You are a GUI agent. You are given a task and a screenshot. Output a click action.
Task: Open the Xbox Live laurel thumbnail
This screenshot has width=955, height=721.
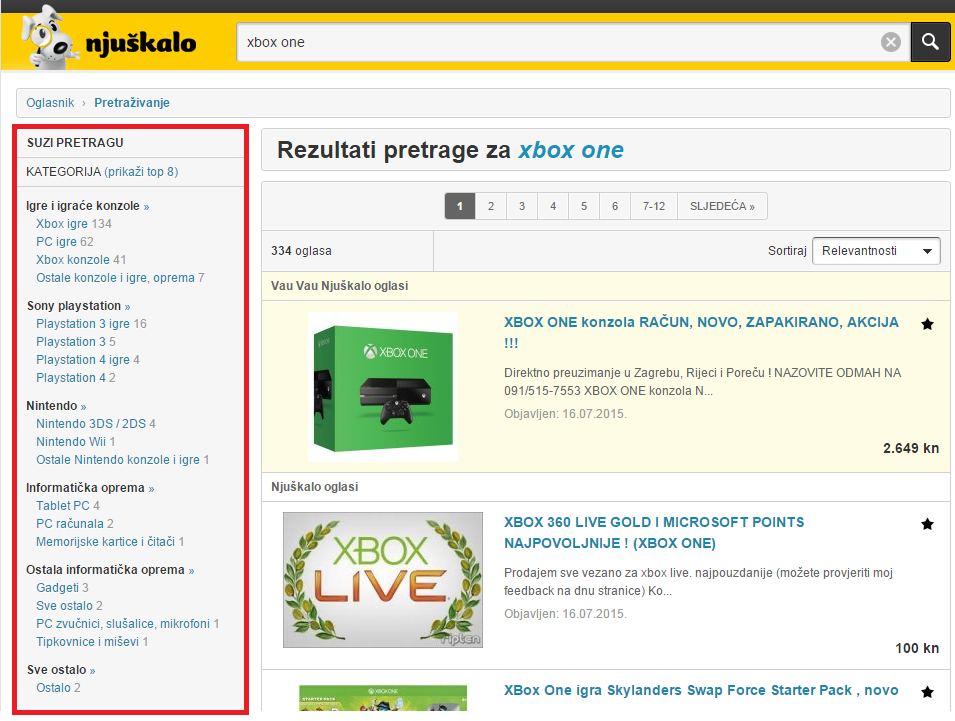[382, 580]
